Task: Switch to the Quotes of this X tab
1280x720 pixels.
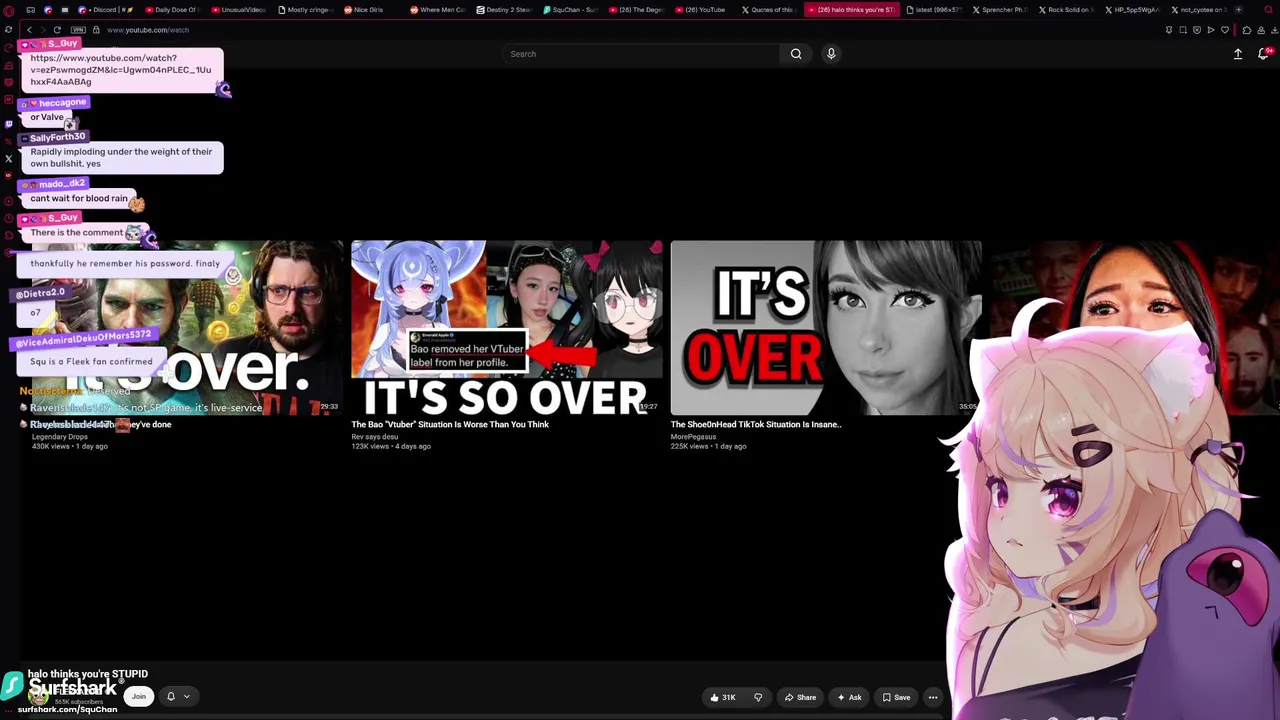Action: [x=767, y=10]
